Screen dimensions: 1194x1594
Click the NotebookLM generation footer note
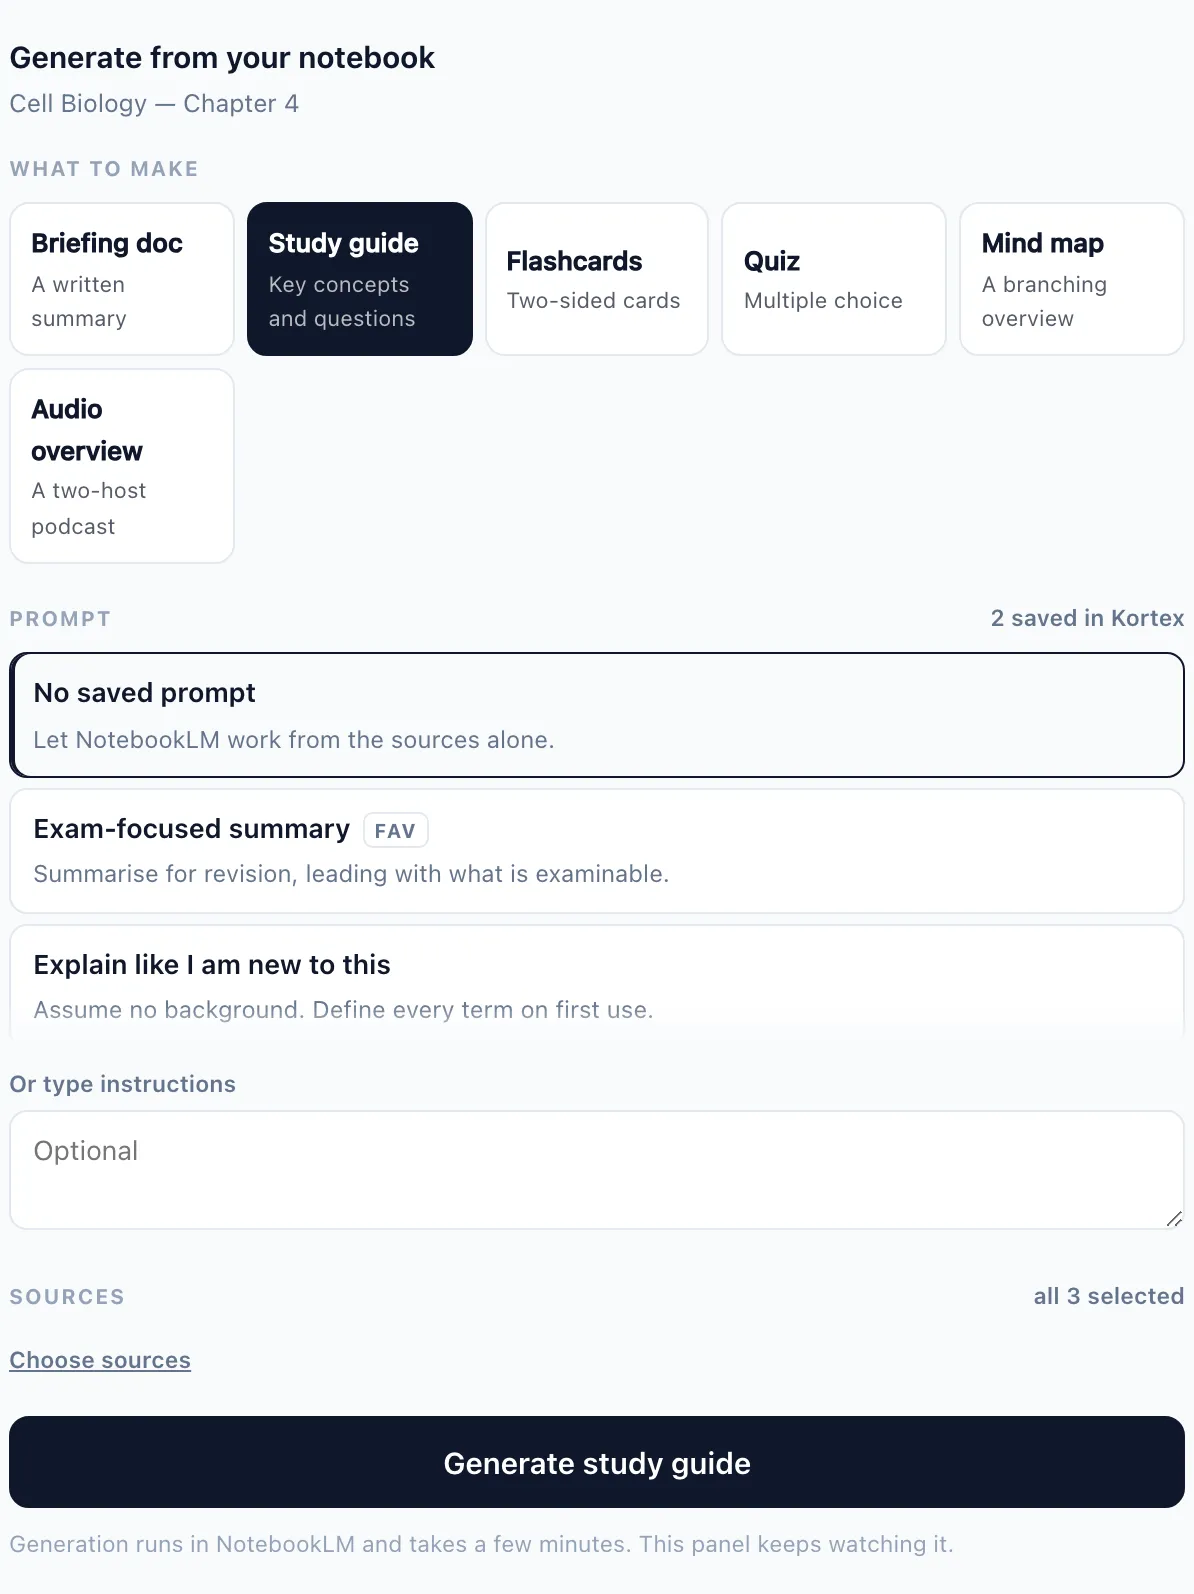click(481, 1544)
